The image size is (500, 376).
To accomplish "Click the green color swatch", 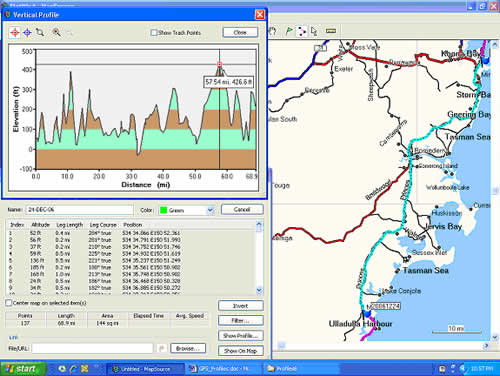I will (x=163, y=210).
